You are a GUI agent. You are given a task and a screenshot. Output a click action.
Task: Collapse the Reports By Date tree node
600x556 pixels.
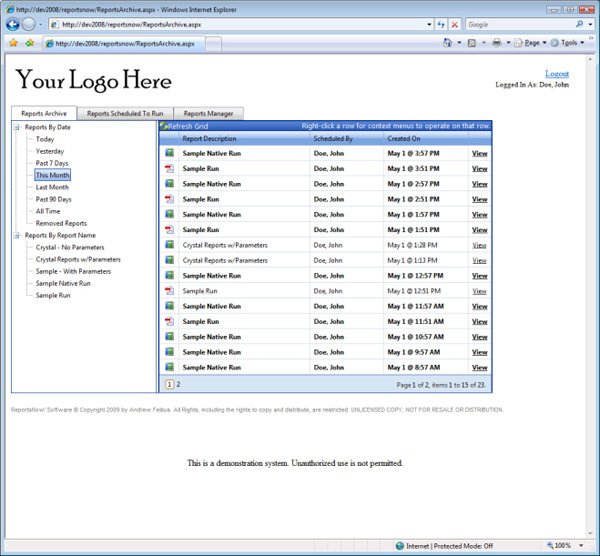click(17, 127)
